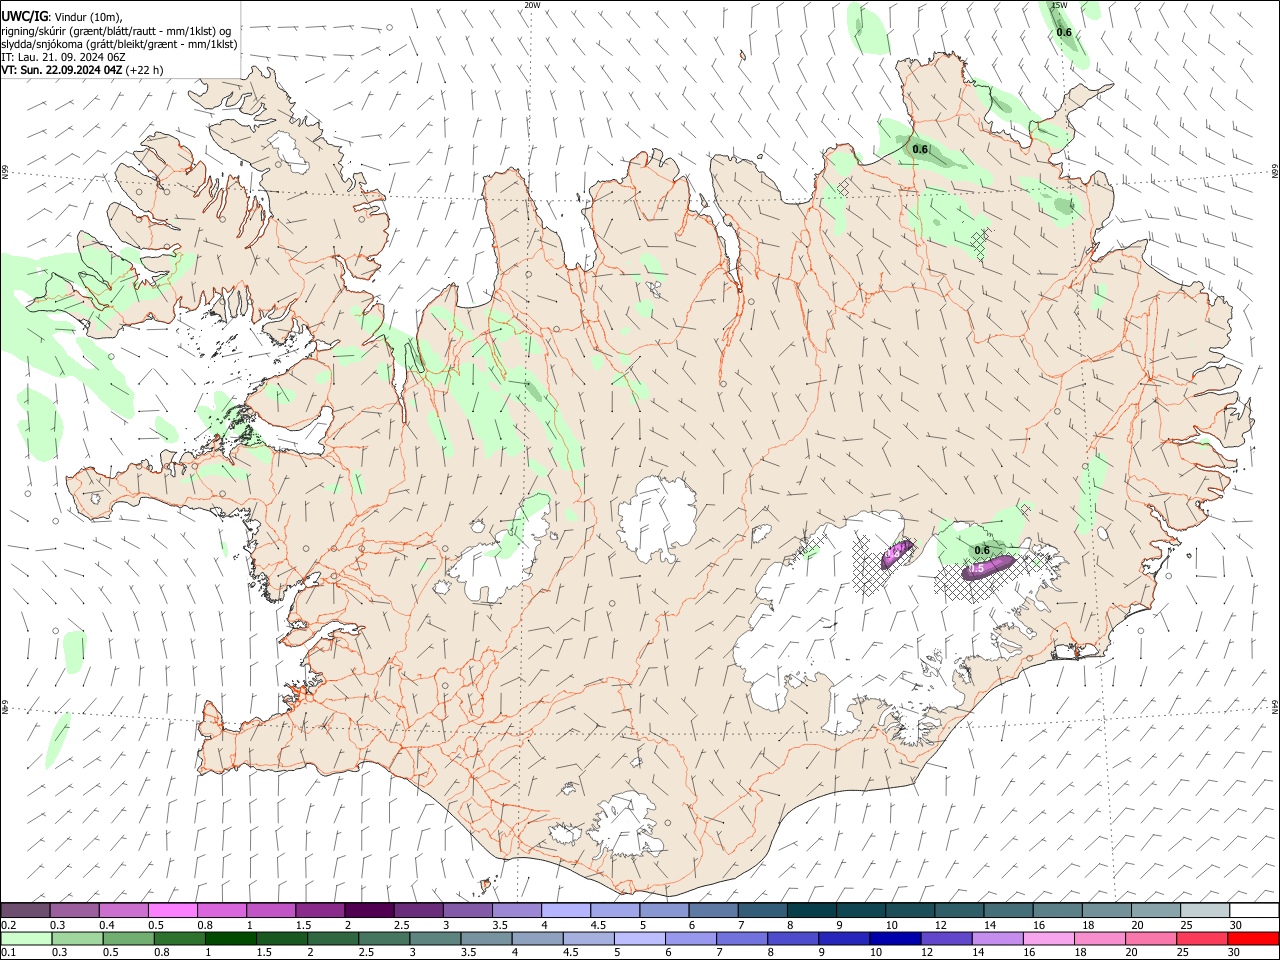1280x960 pixels.
Task: Pick the rain legend 6 periwinkle swatch
Action: point(690,938)
